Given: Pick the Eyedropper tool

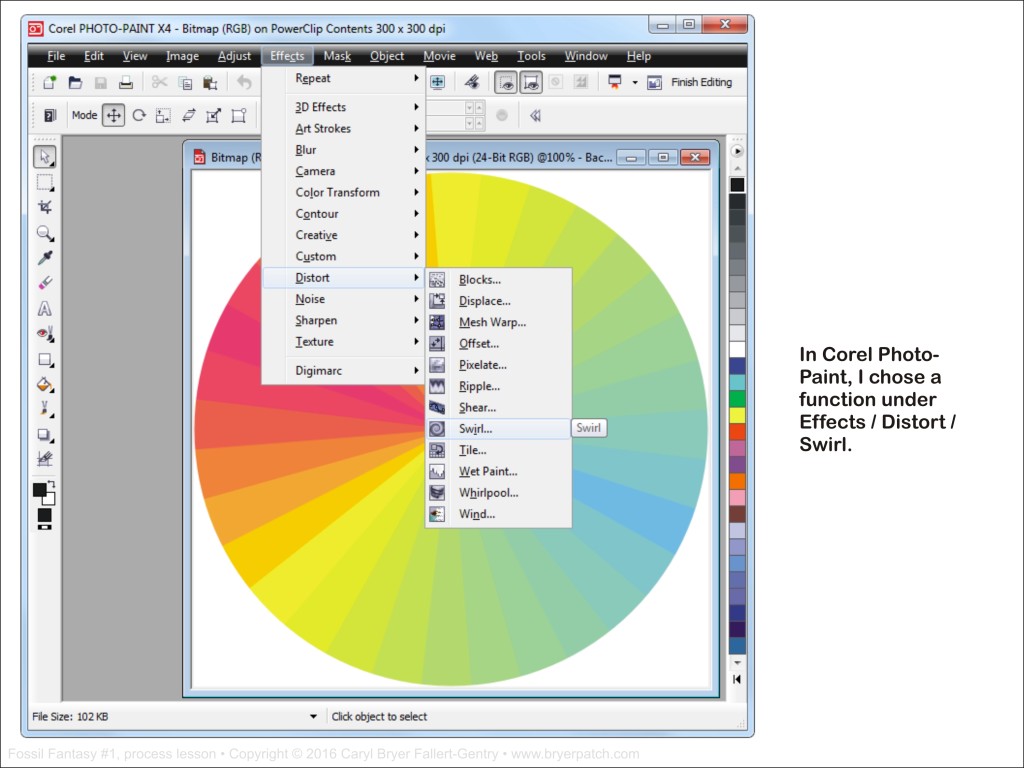Looking at the screenshot, I should point(45,258).
